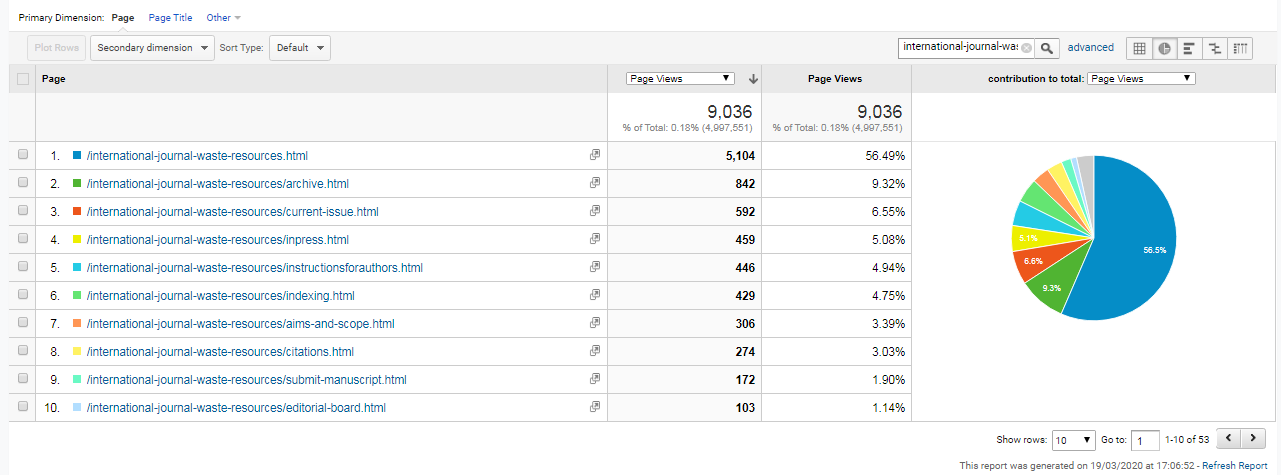1281x475 pixels.
Task: Select the comparison view icon
Action: (x=1214, y=47)
